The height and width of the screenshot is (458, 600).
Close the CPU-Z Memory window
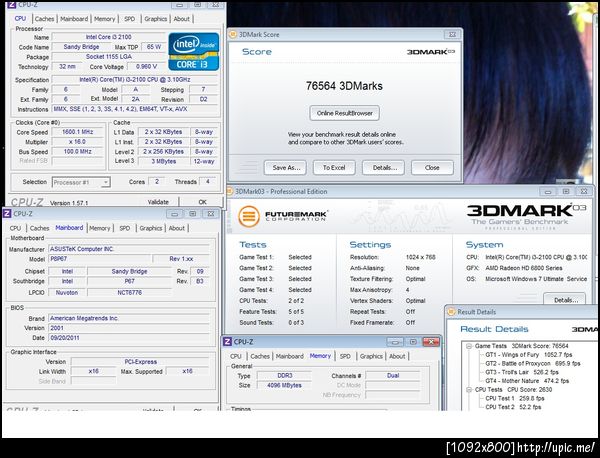click(431, 342)
